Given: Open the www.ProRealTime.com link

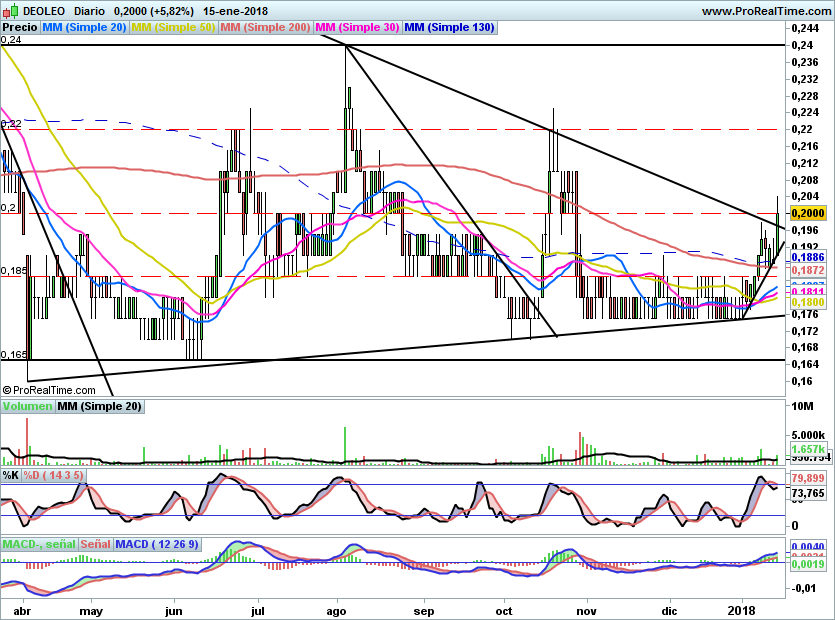Looking at the screenshot, I should [x=766, y=10].
